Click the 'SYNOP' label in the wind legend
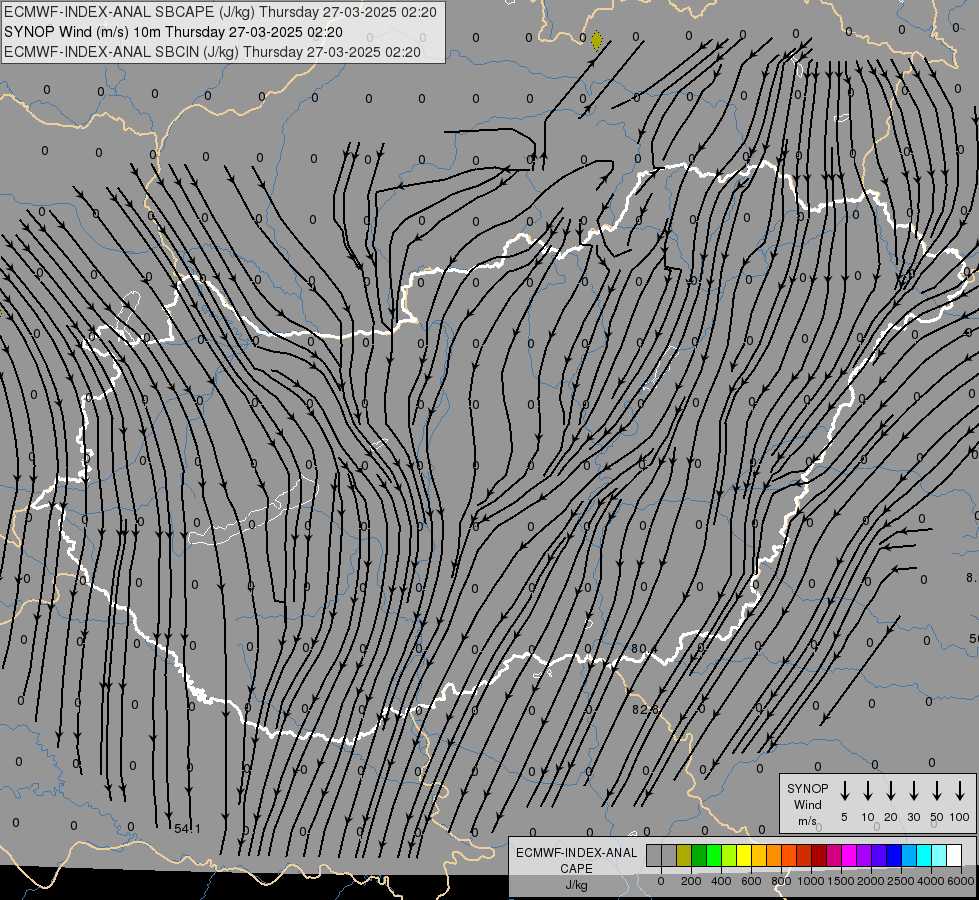 click(807, 789)
